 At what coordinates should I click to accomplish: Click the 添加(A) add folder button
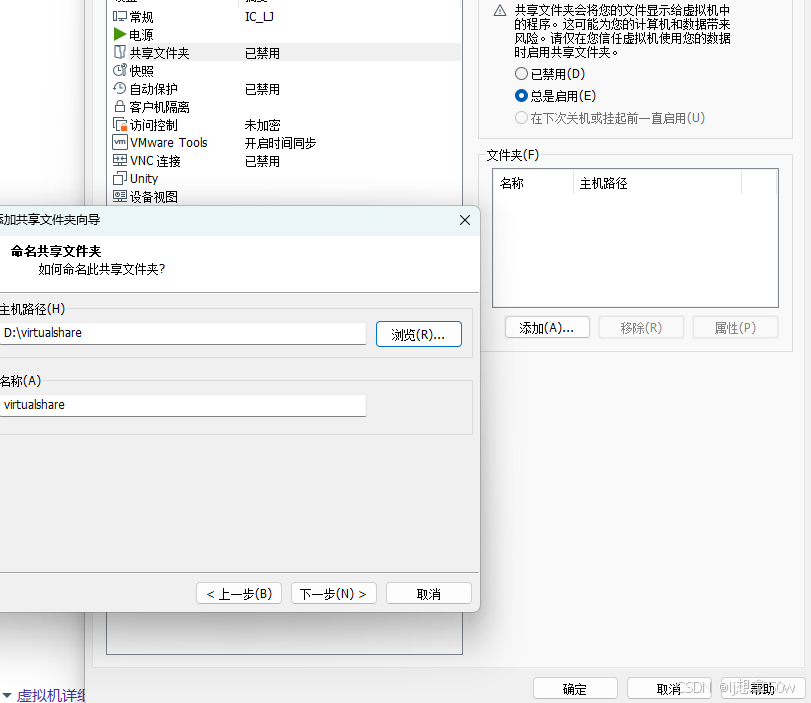[547, 327]
